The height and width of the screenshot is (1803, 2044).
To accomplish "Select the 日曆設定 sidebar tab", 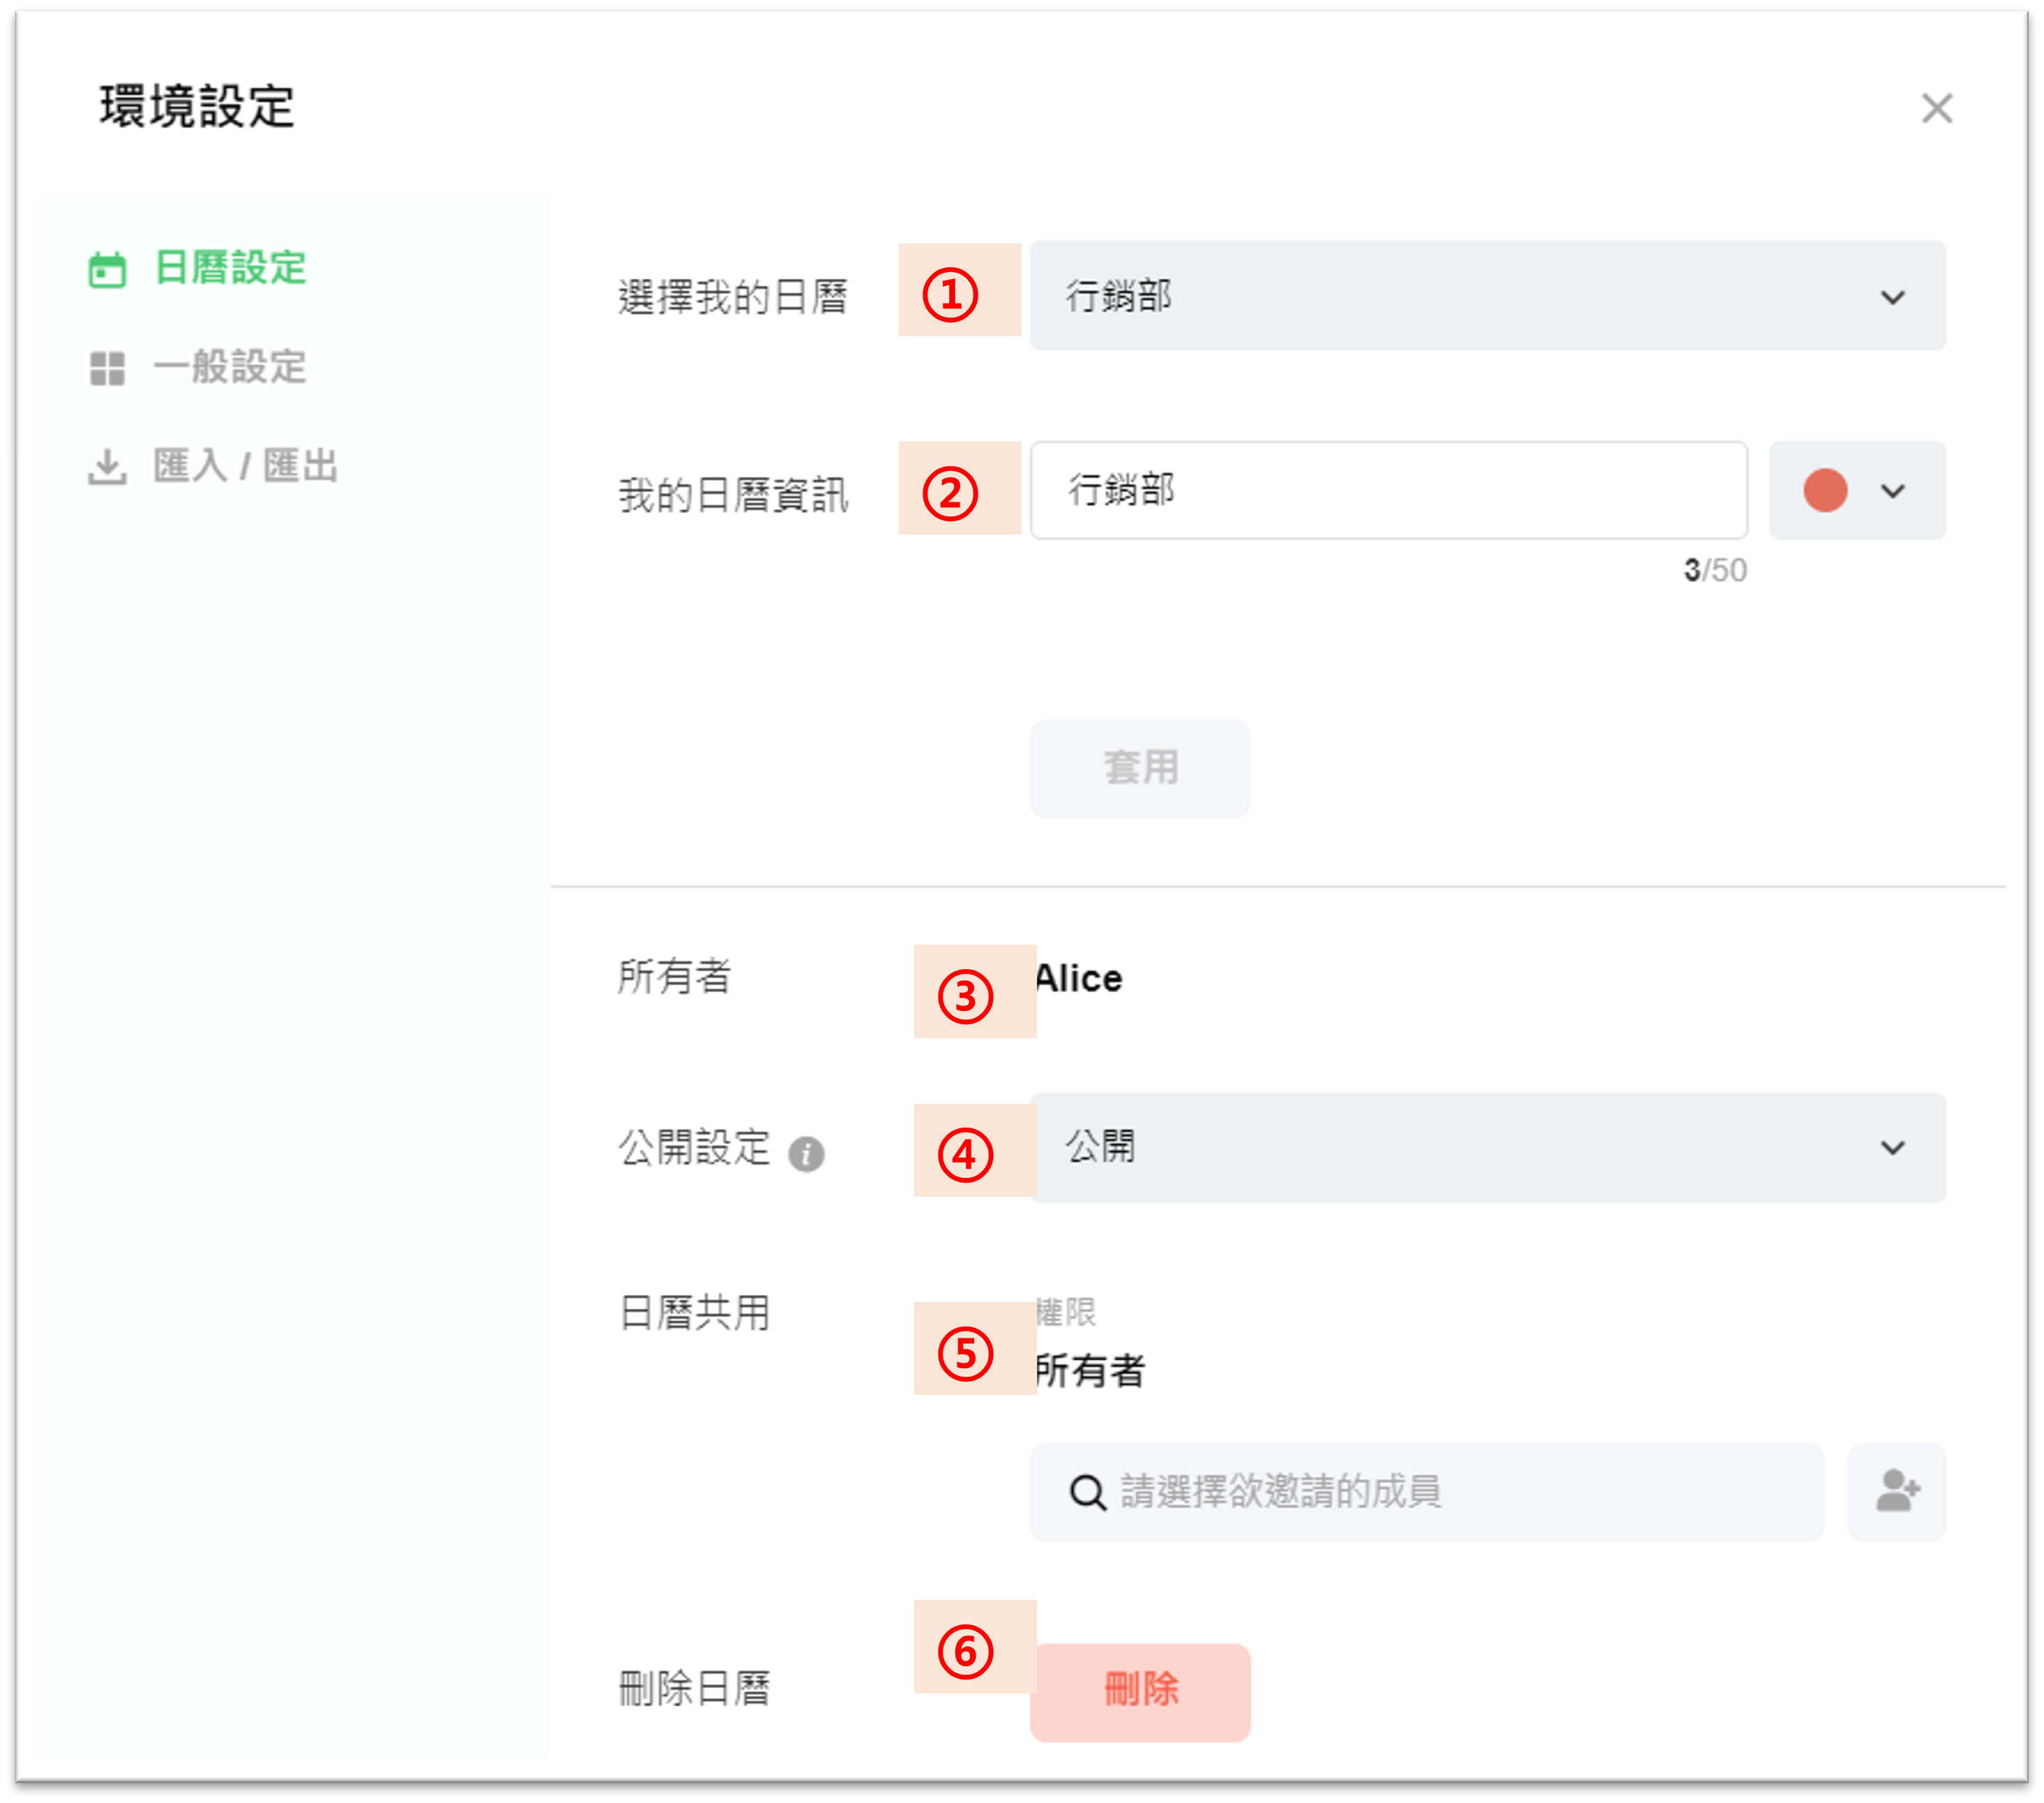I will pos(230,269).
